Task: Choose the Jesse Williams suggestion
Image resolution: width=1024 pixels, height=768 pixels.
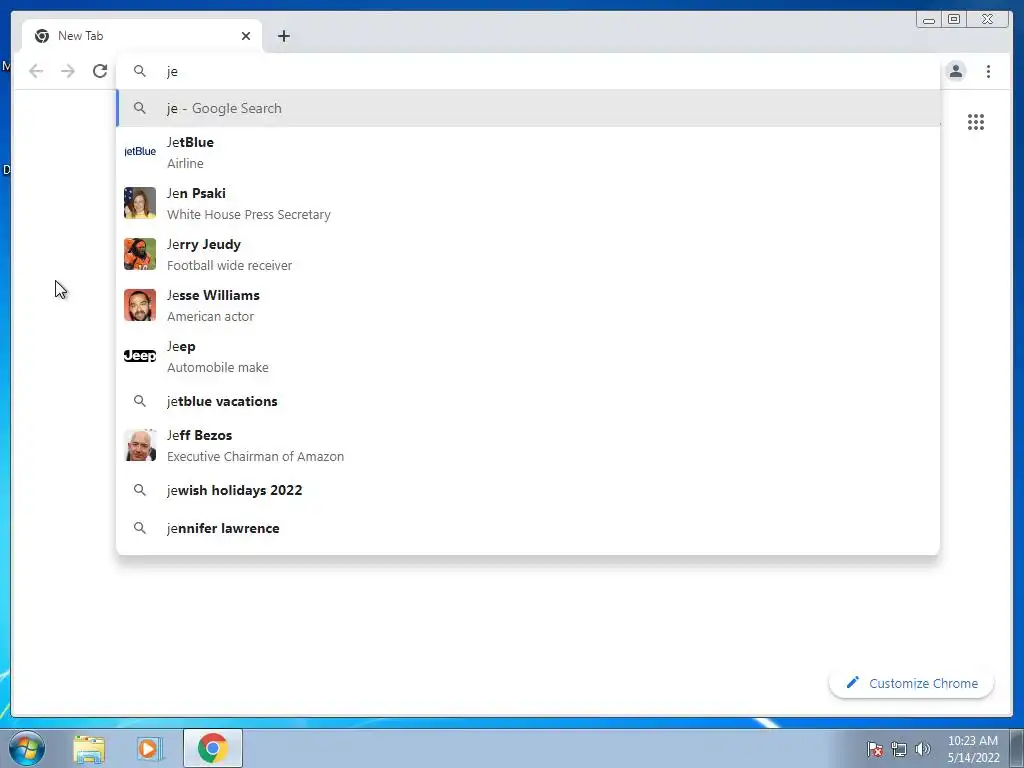Action: [528, 305]
